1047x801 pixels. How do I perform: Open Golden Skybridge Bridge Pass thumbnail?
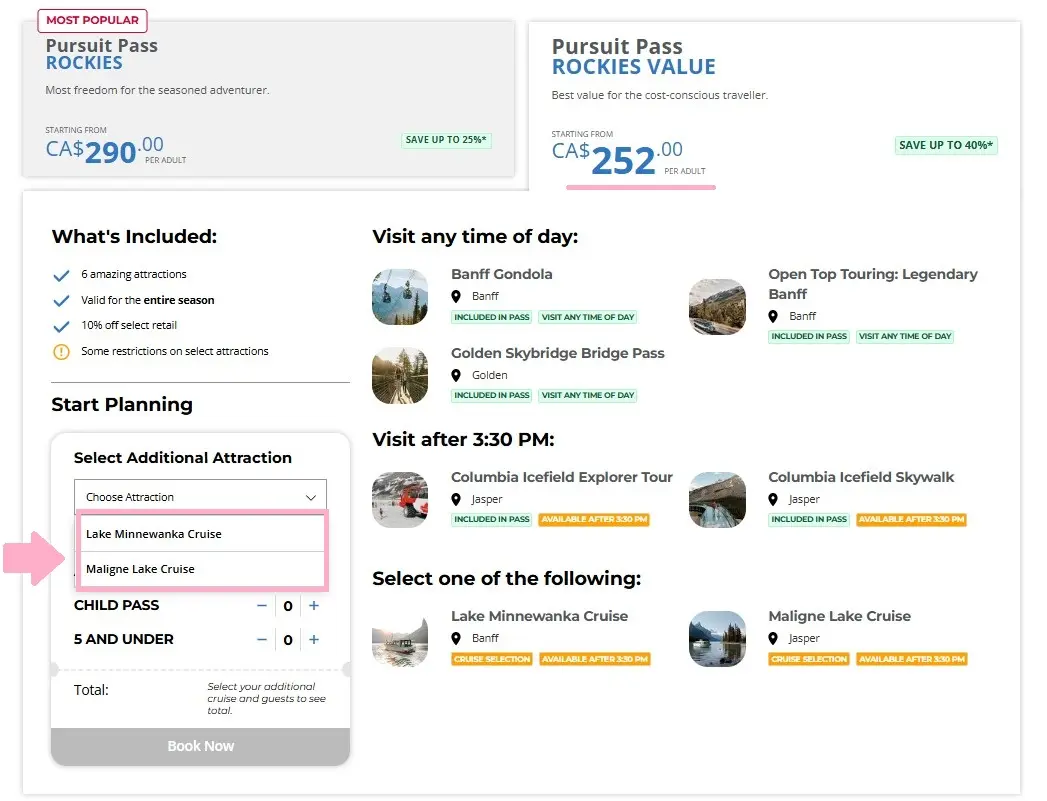[x=400, y=375]
